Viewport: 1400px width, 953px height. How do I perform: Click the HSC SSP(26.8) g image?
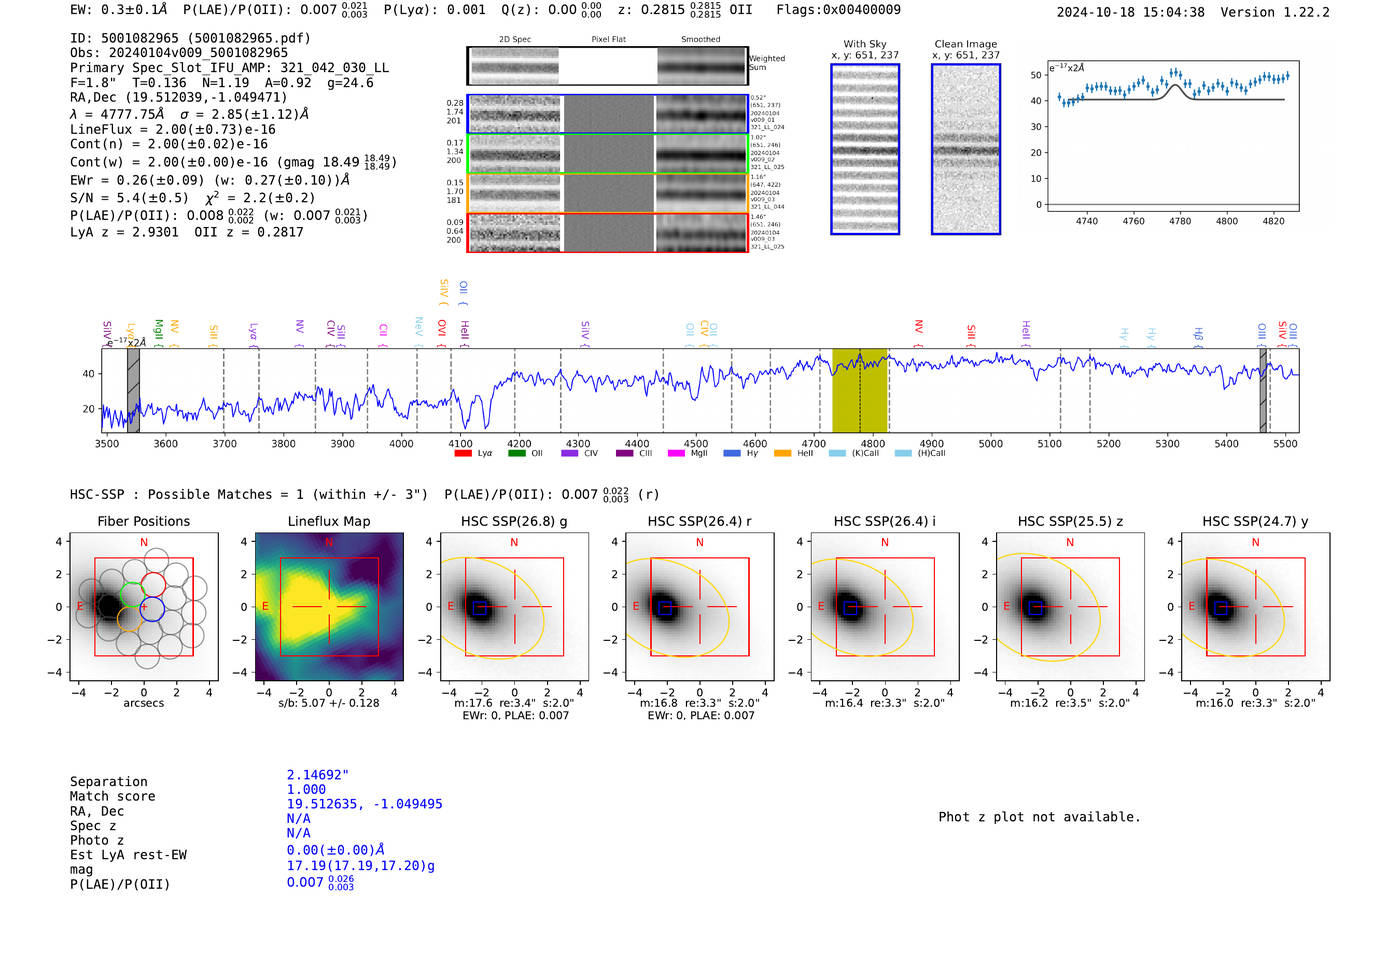(514, 607)
